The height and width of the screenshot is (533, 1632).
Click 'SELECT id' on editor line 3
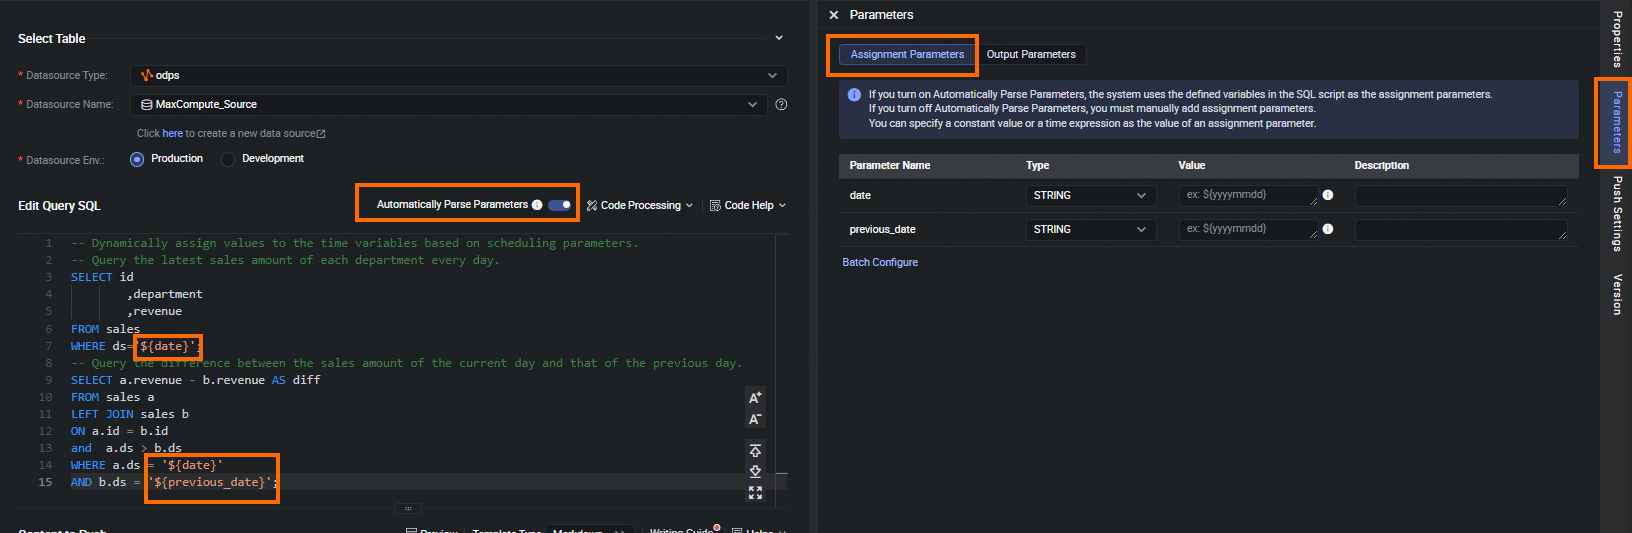click(x=102, y=277)
